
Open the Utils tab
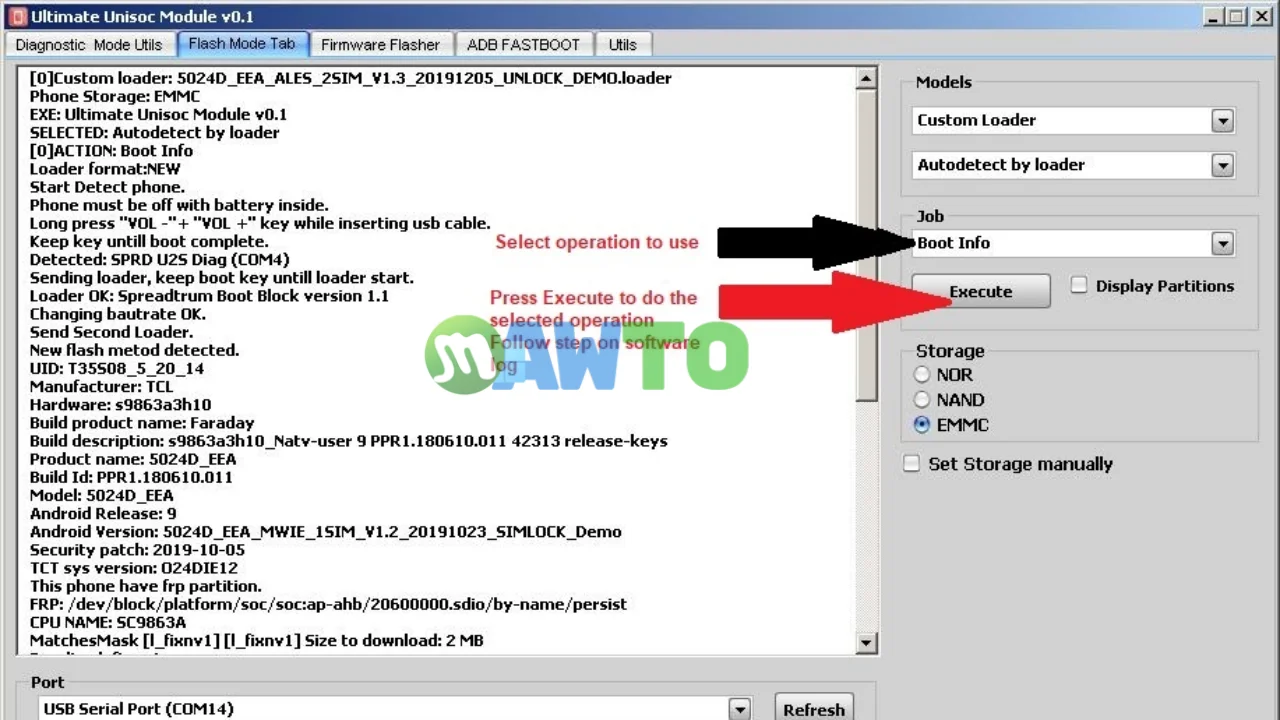pos(622,45)
